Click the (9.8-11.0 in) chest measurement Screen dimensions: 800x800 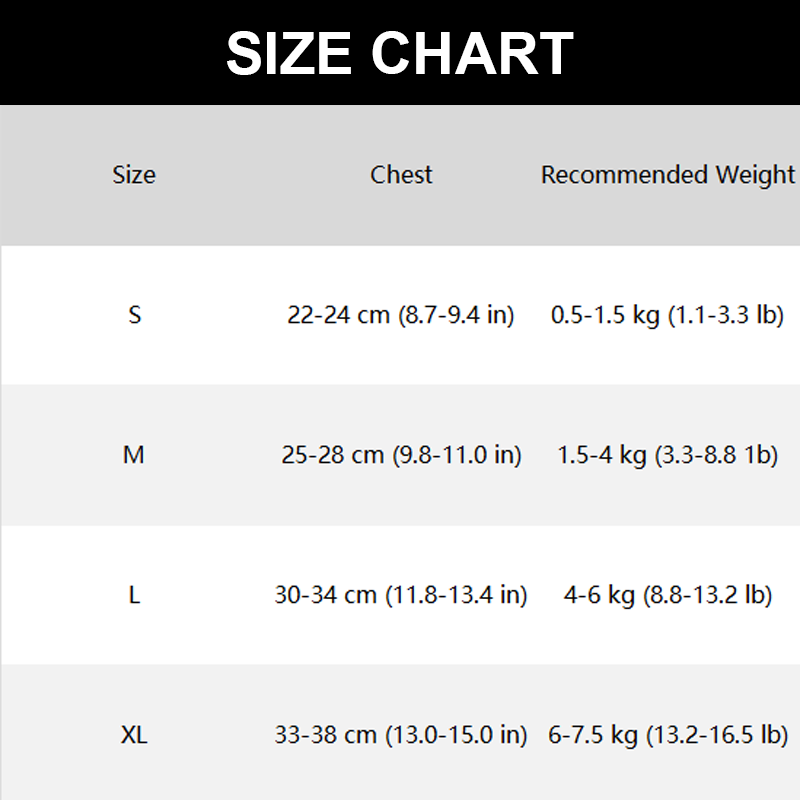point(457,455)
